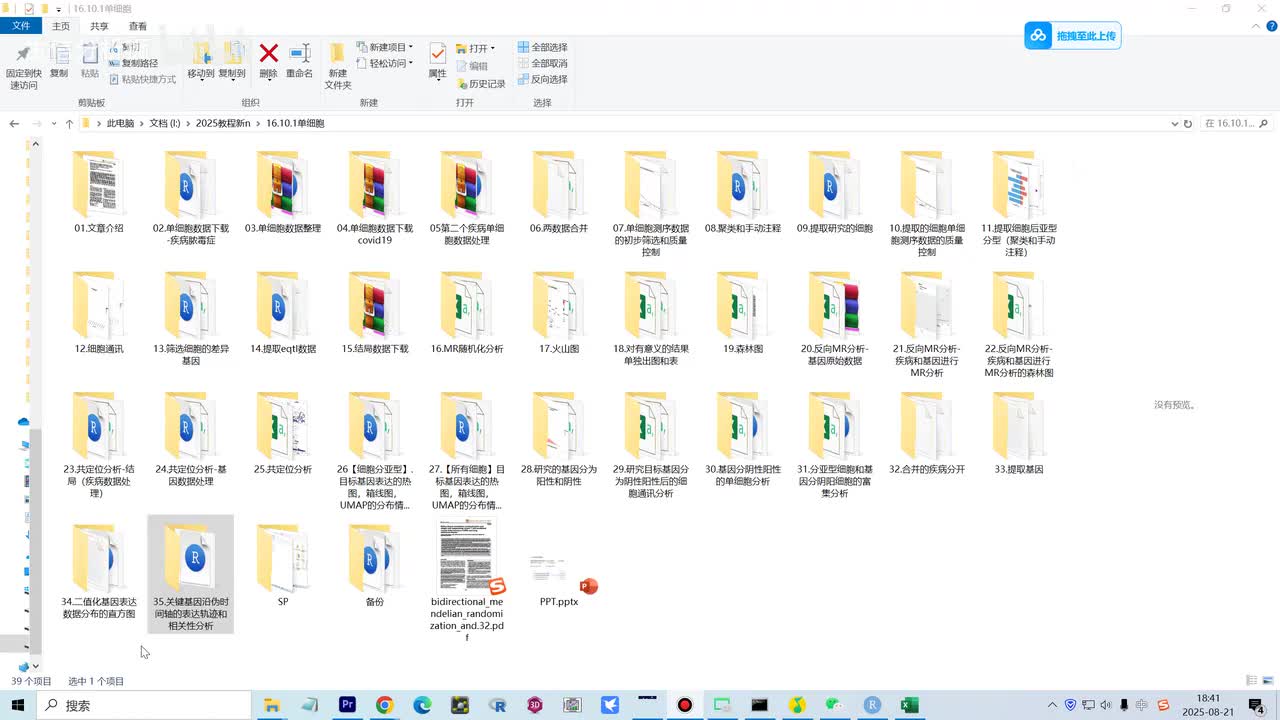Screen dimensions: 1280x720
Task: Click the 复制 copy icon in the ribbon
Action: click(59, 54)
